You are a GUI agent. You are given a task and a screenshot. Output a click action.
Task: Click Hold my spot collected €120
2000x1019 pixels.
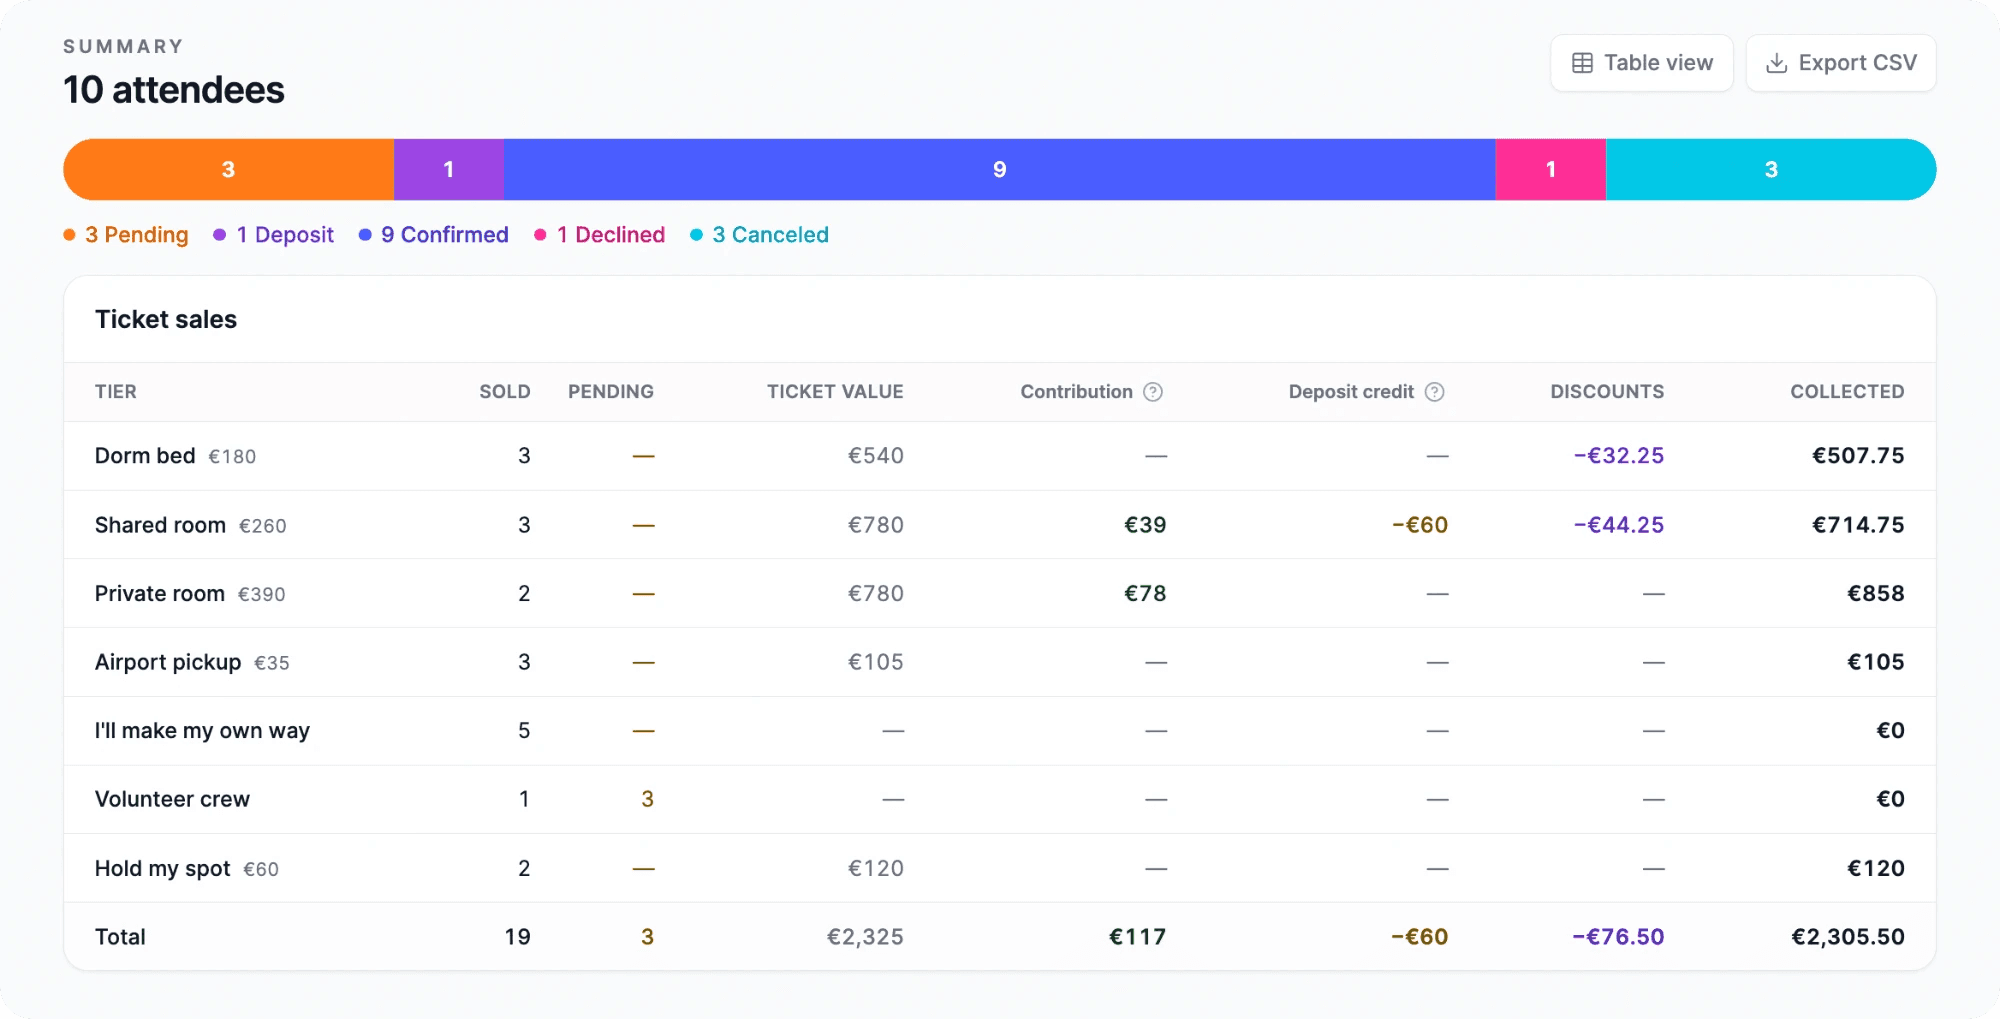(x=1875, y=868)
